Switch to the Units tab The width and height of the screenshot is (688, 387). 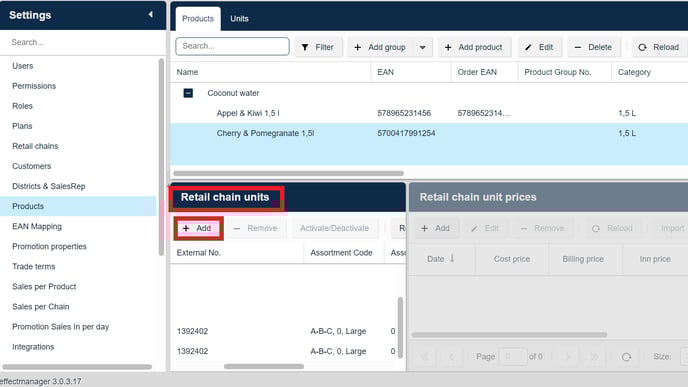239,18
